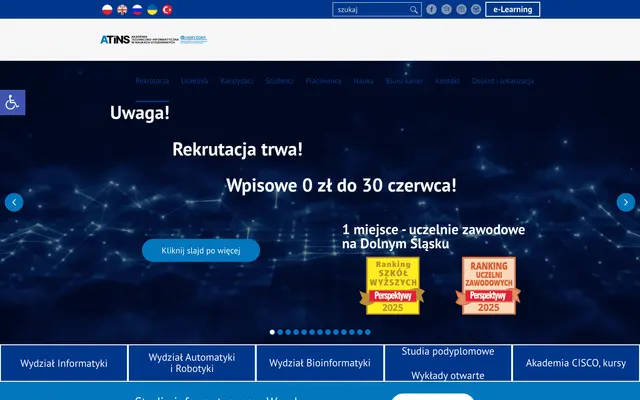Open the Pracownicy menu
The width and height of the screenshot is (640, 400).
[323, 81]
